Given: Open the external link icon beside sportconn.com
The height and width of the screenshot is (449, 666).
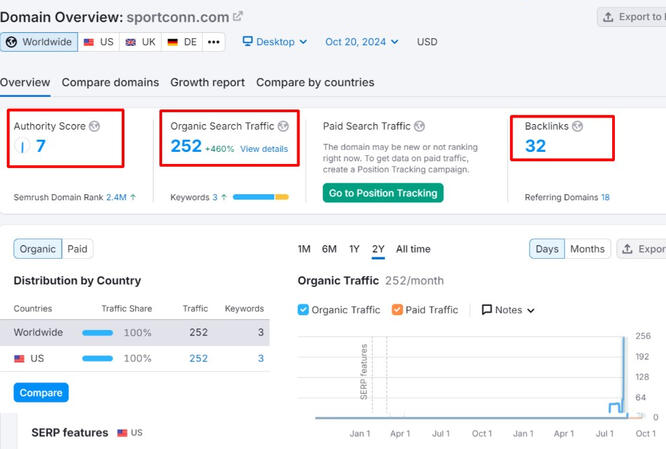Looking at the screenshot, I should (x=237, y=17).
